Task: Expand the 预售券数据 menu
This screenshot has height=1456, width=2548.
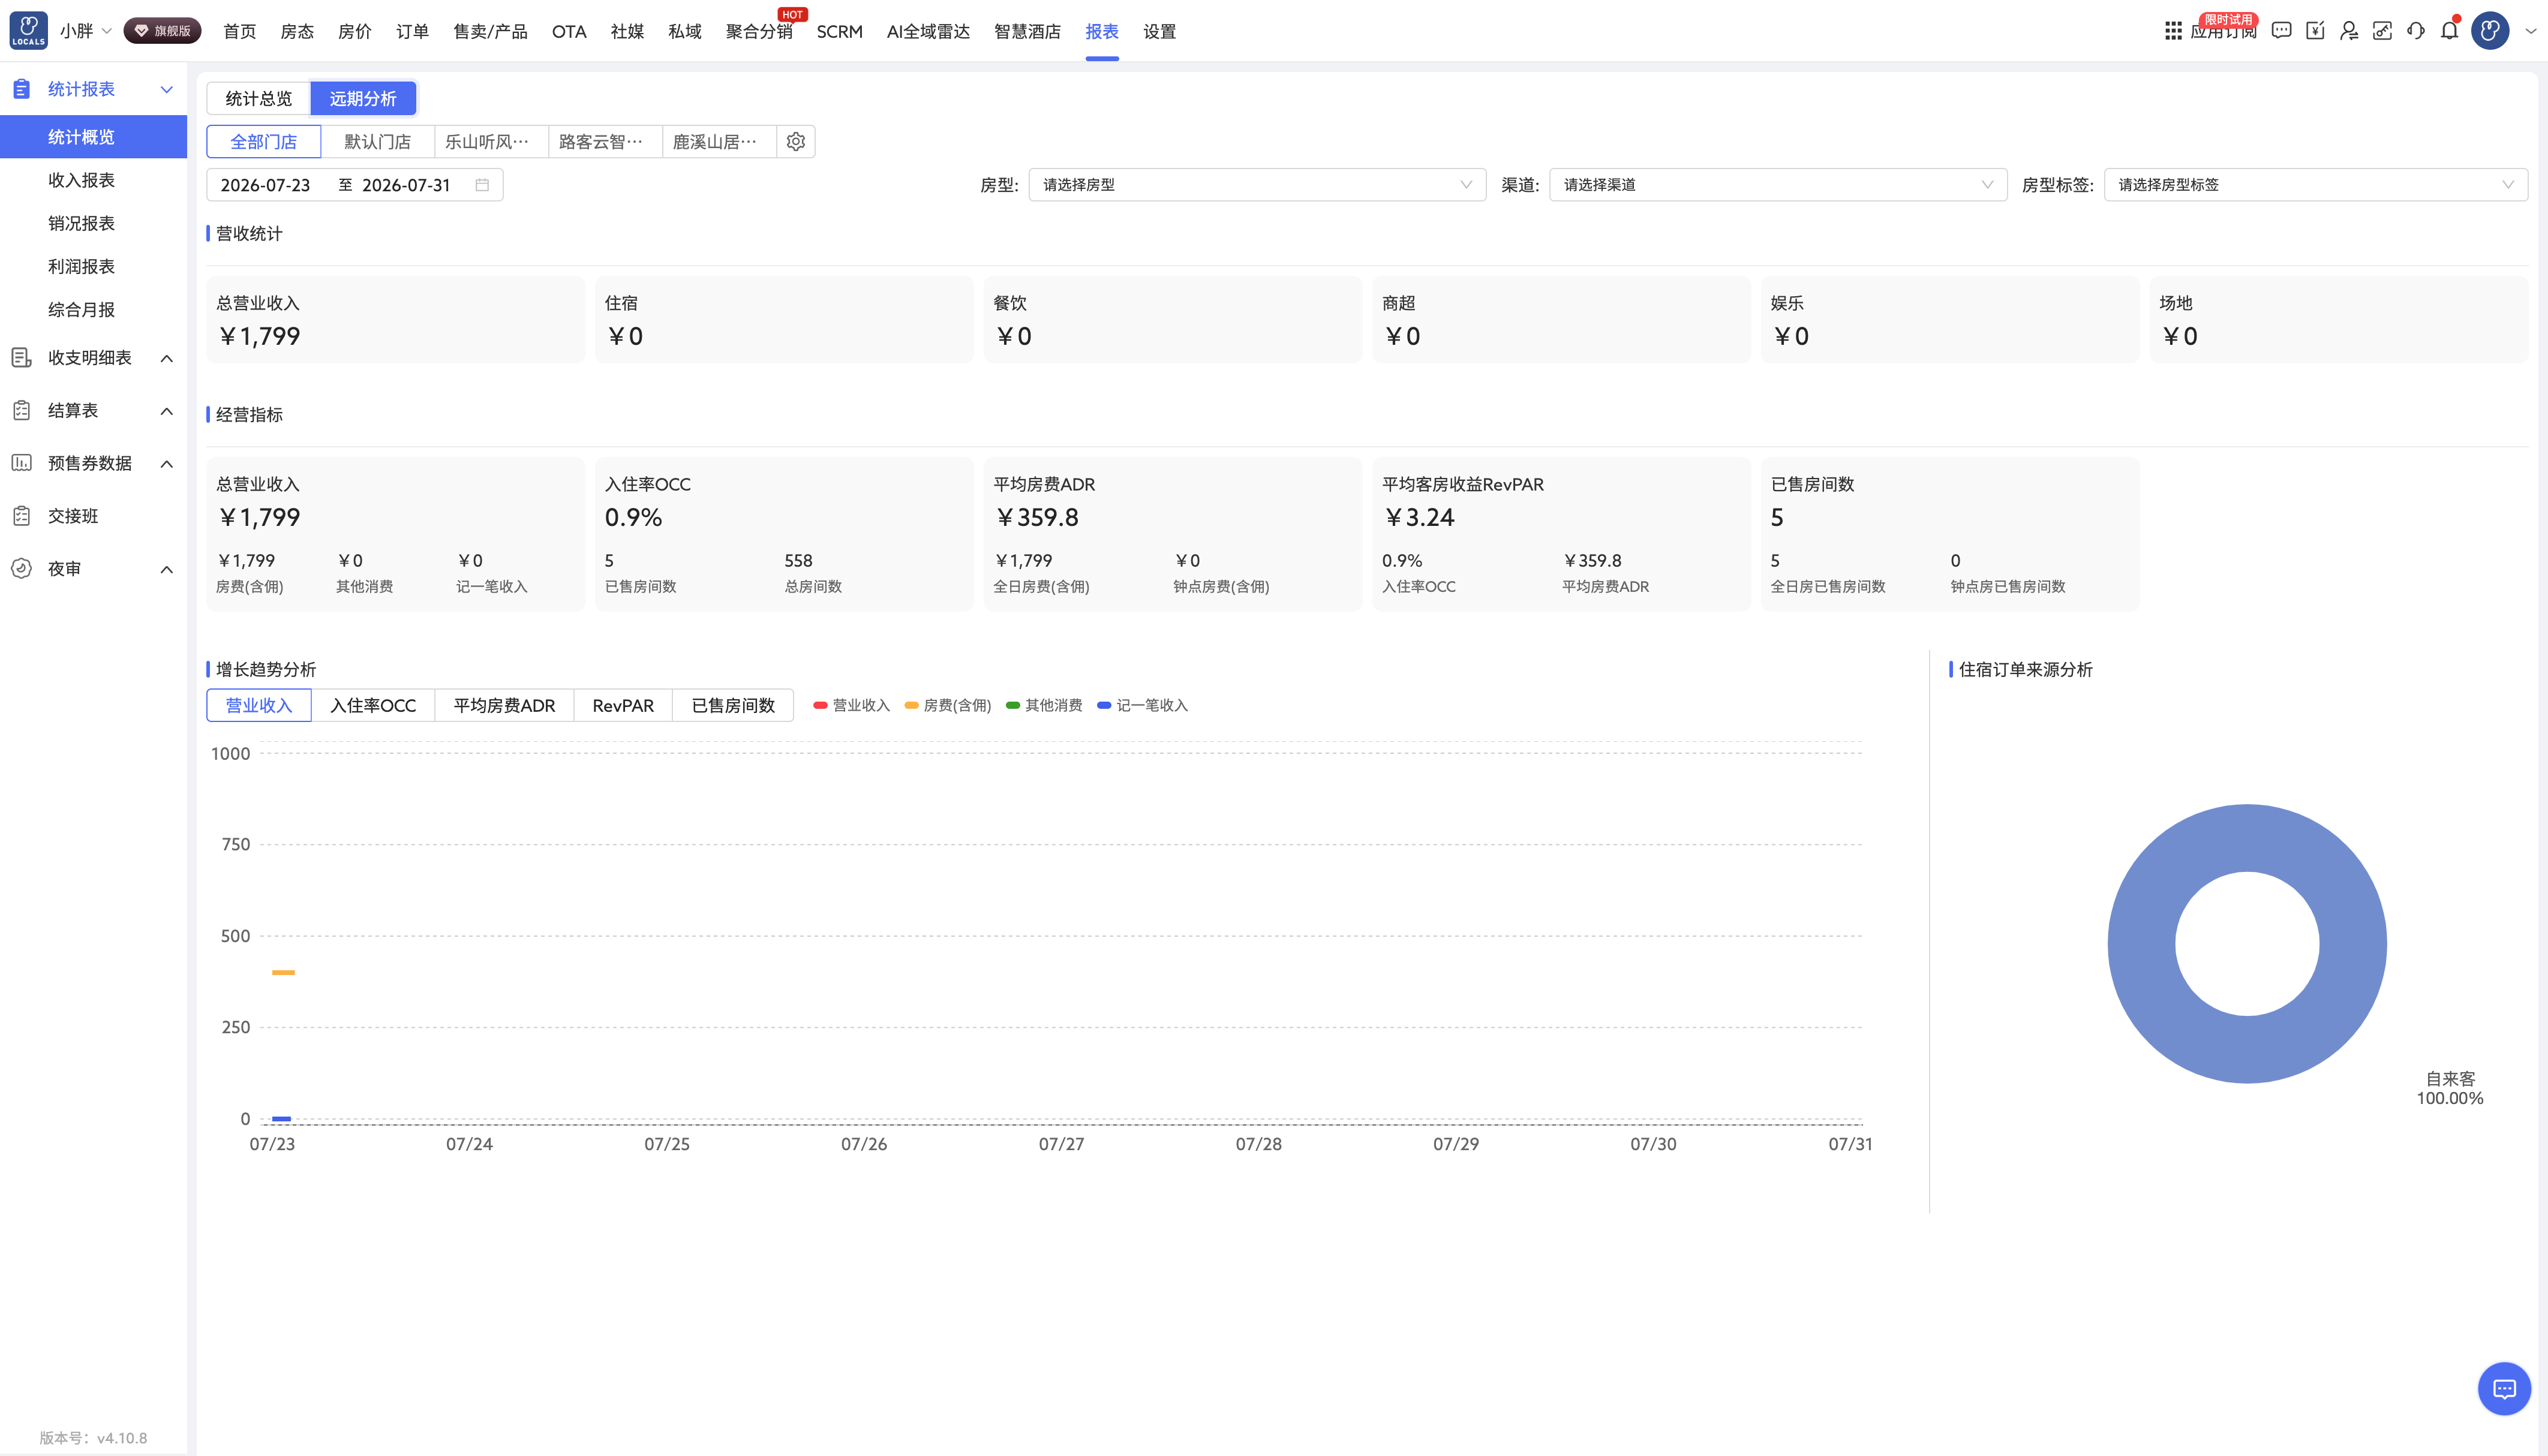Action: click(x=93, y=464)
